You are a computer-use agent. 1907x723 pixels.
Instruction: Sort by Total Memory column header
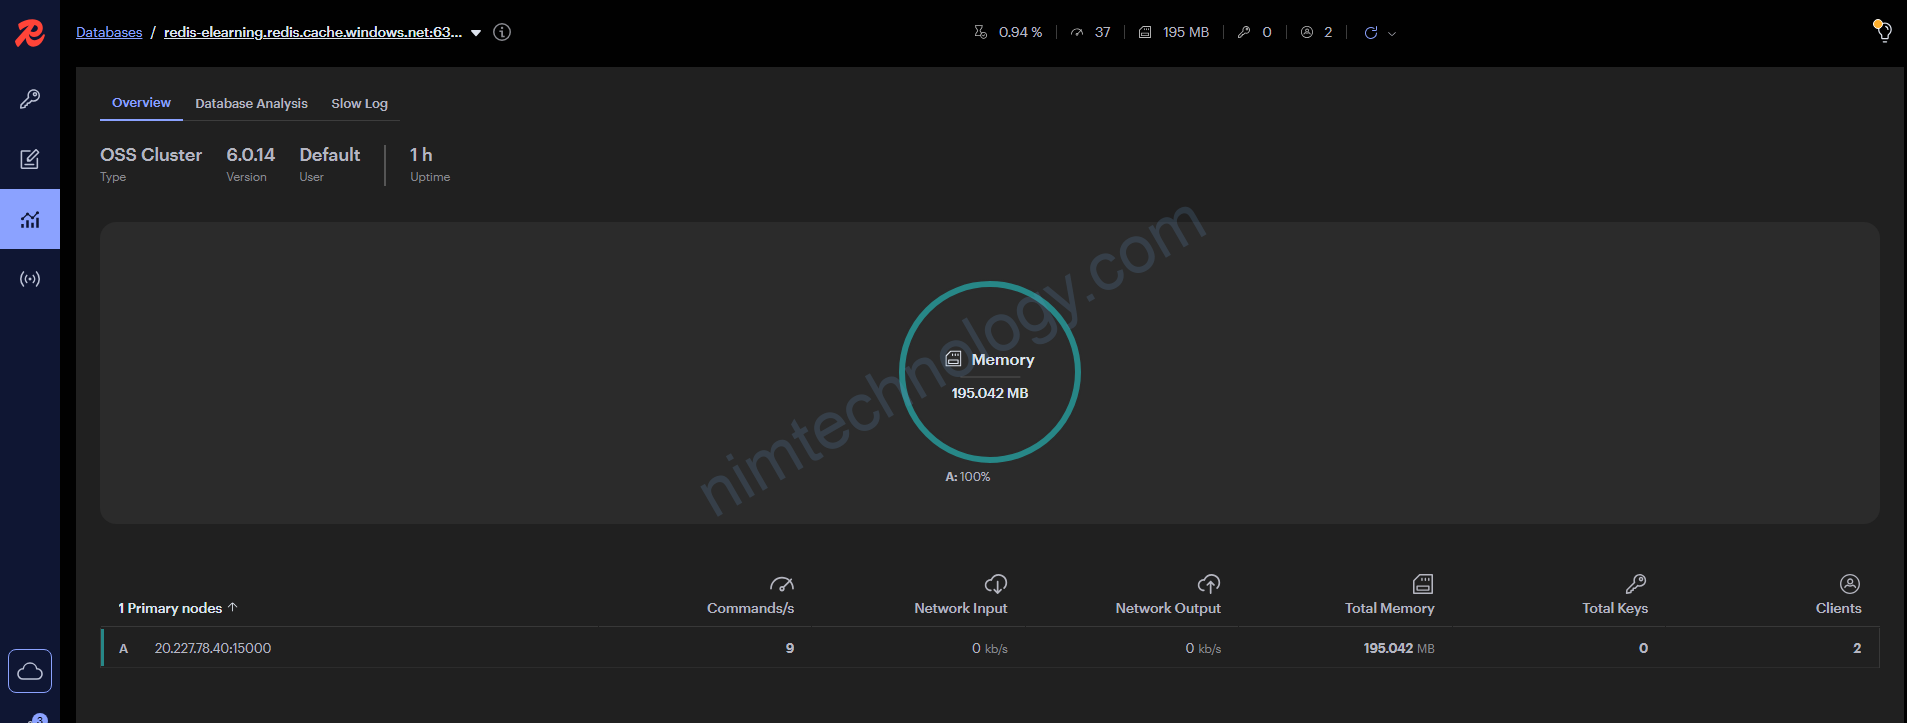tap(1389, 608)
